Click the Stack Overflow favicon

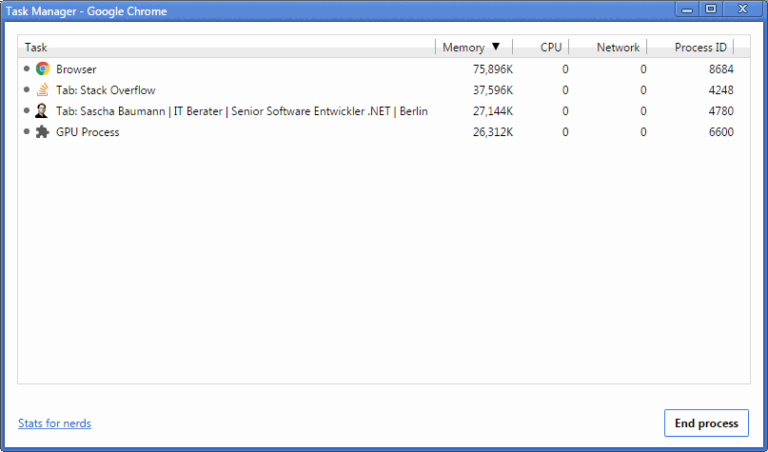coord(43,90)
